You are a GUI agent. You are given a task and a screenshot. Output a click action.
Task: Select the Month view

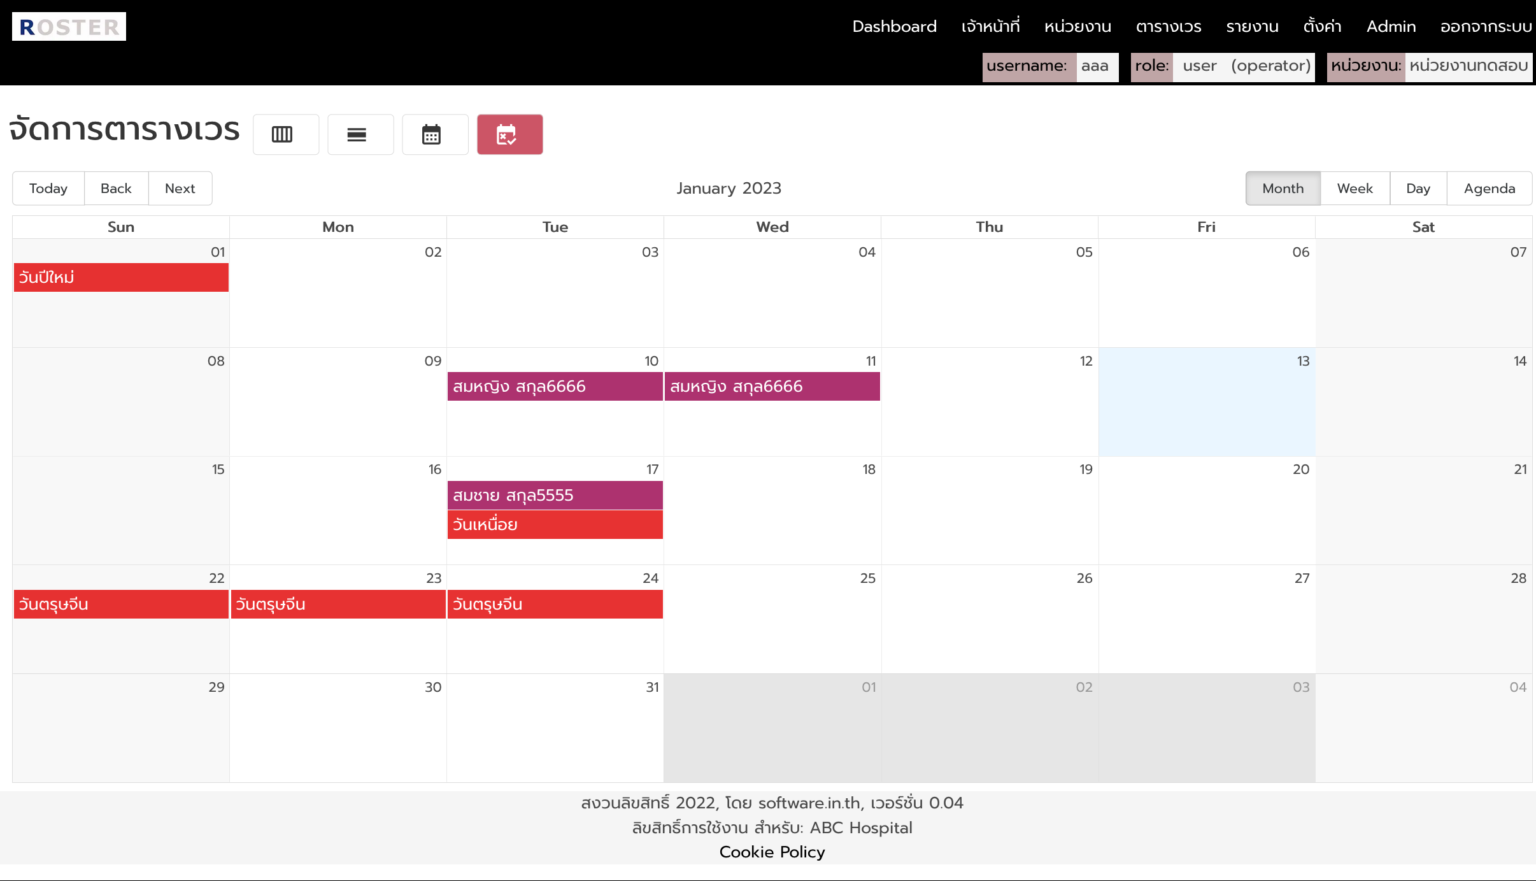1282,189
